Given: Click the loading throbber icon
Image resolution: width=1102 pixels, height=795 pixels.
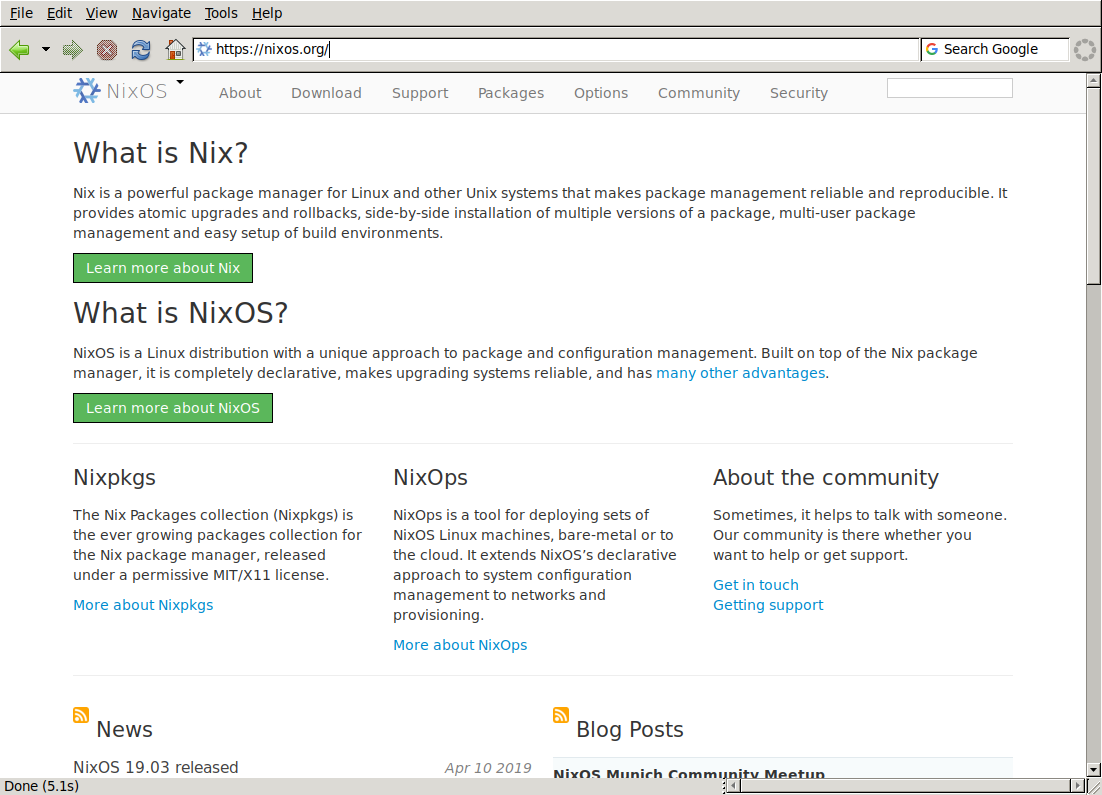Looking at the screenshot, I should pyautogui.click(x=1084, y=49).
